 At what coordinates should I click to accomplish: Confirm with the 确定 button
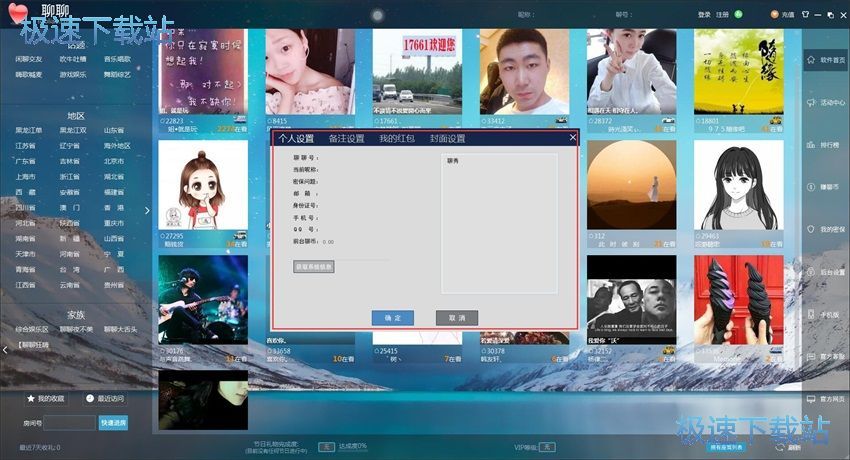tap(393, 318)
